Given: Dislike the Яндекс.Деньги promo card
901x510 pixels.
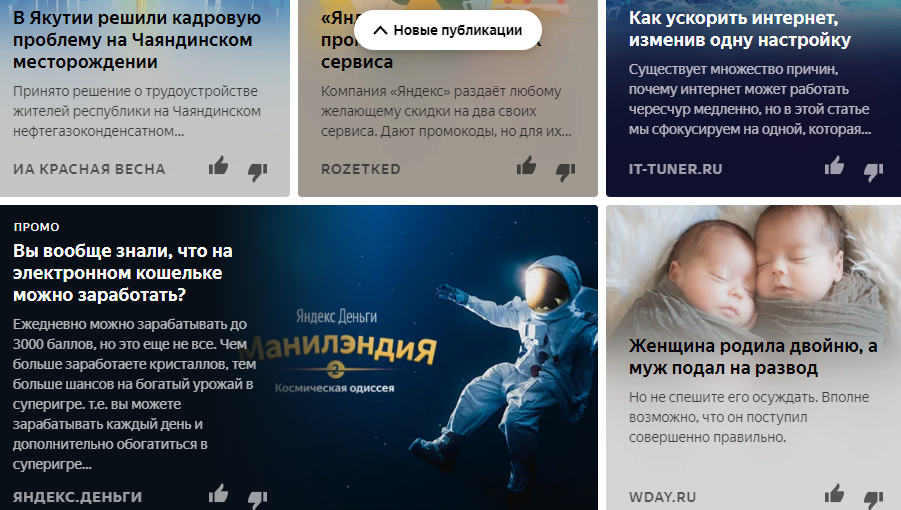Looking at the screenshot, I should 257,499.
